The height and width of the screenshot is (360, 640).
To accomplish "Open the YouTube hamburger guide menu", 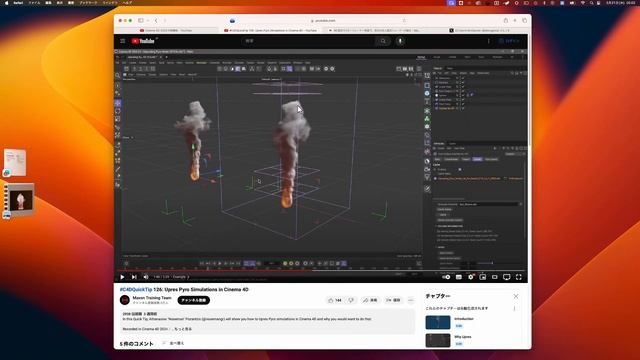I will pyautogui.click(x=123, y=41).
